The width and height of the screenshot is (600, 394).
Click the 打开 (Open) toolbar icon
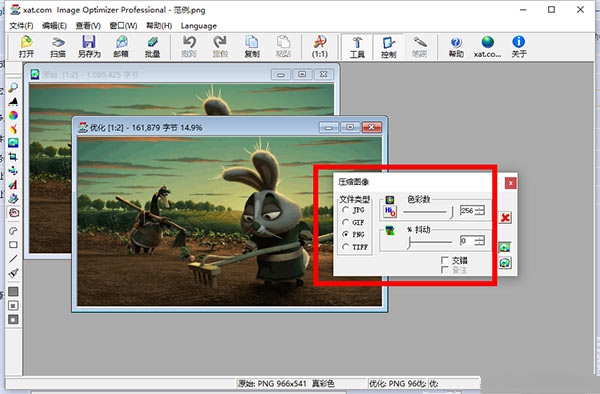[26, 47]
